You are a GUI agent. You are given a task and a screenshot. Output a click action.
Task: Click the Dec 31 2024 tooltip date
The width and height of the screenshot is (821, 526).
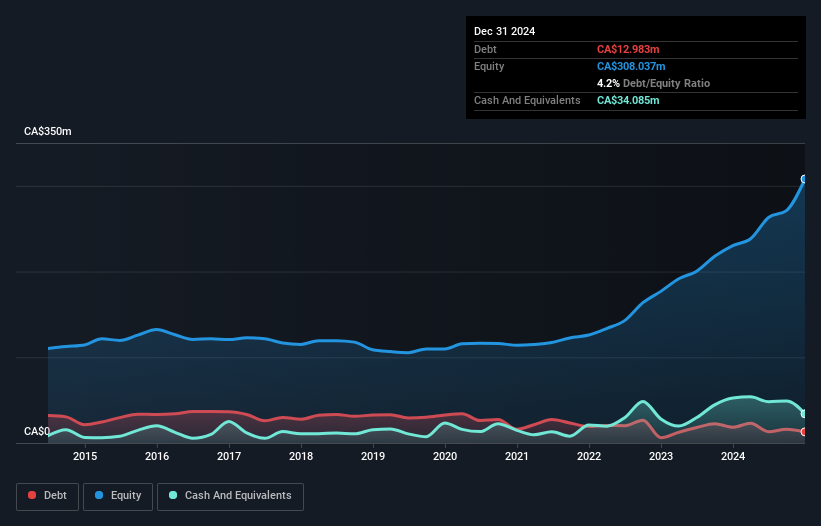coord(504,31)
